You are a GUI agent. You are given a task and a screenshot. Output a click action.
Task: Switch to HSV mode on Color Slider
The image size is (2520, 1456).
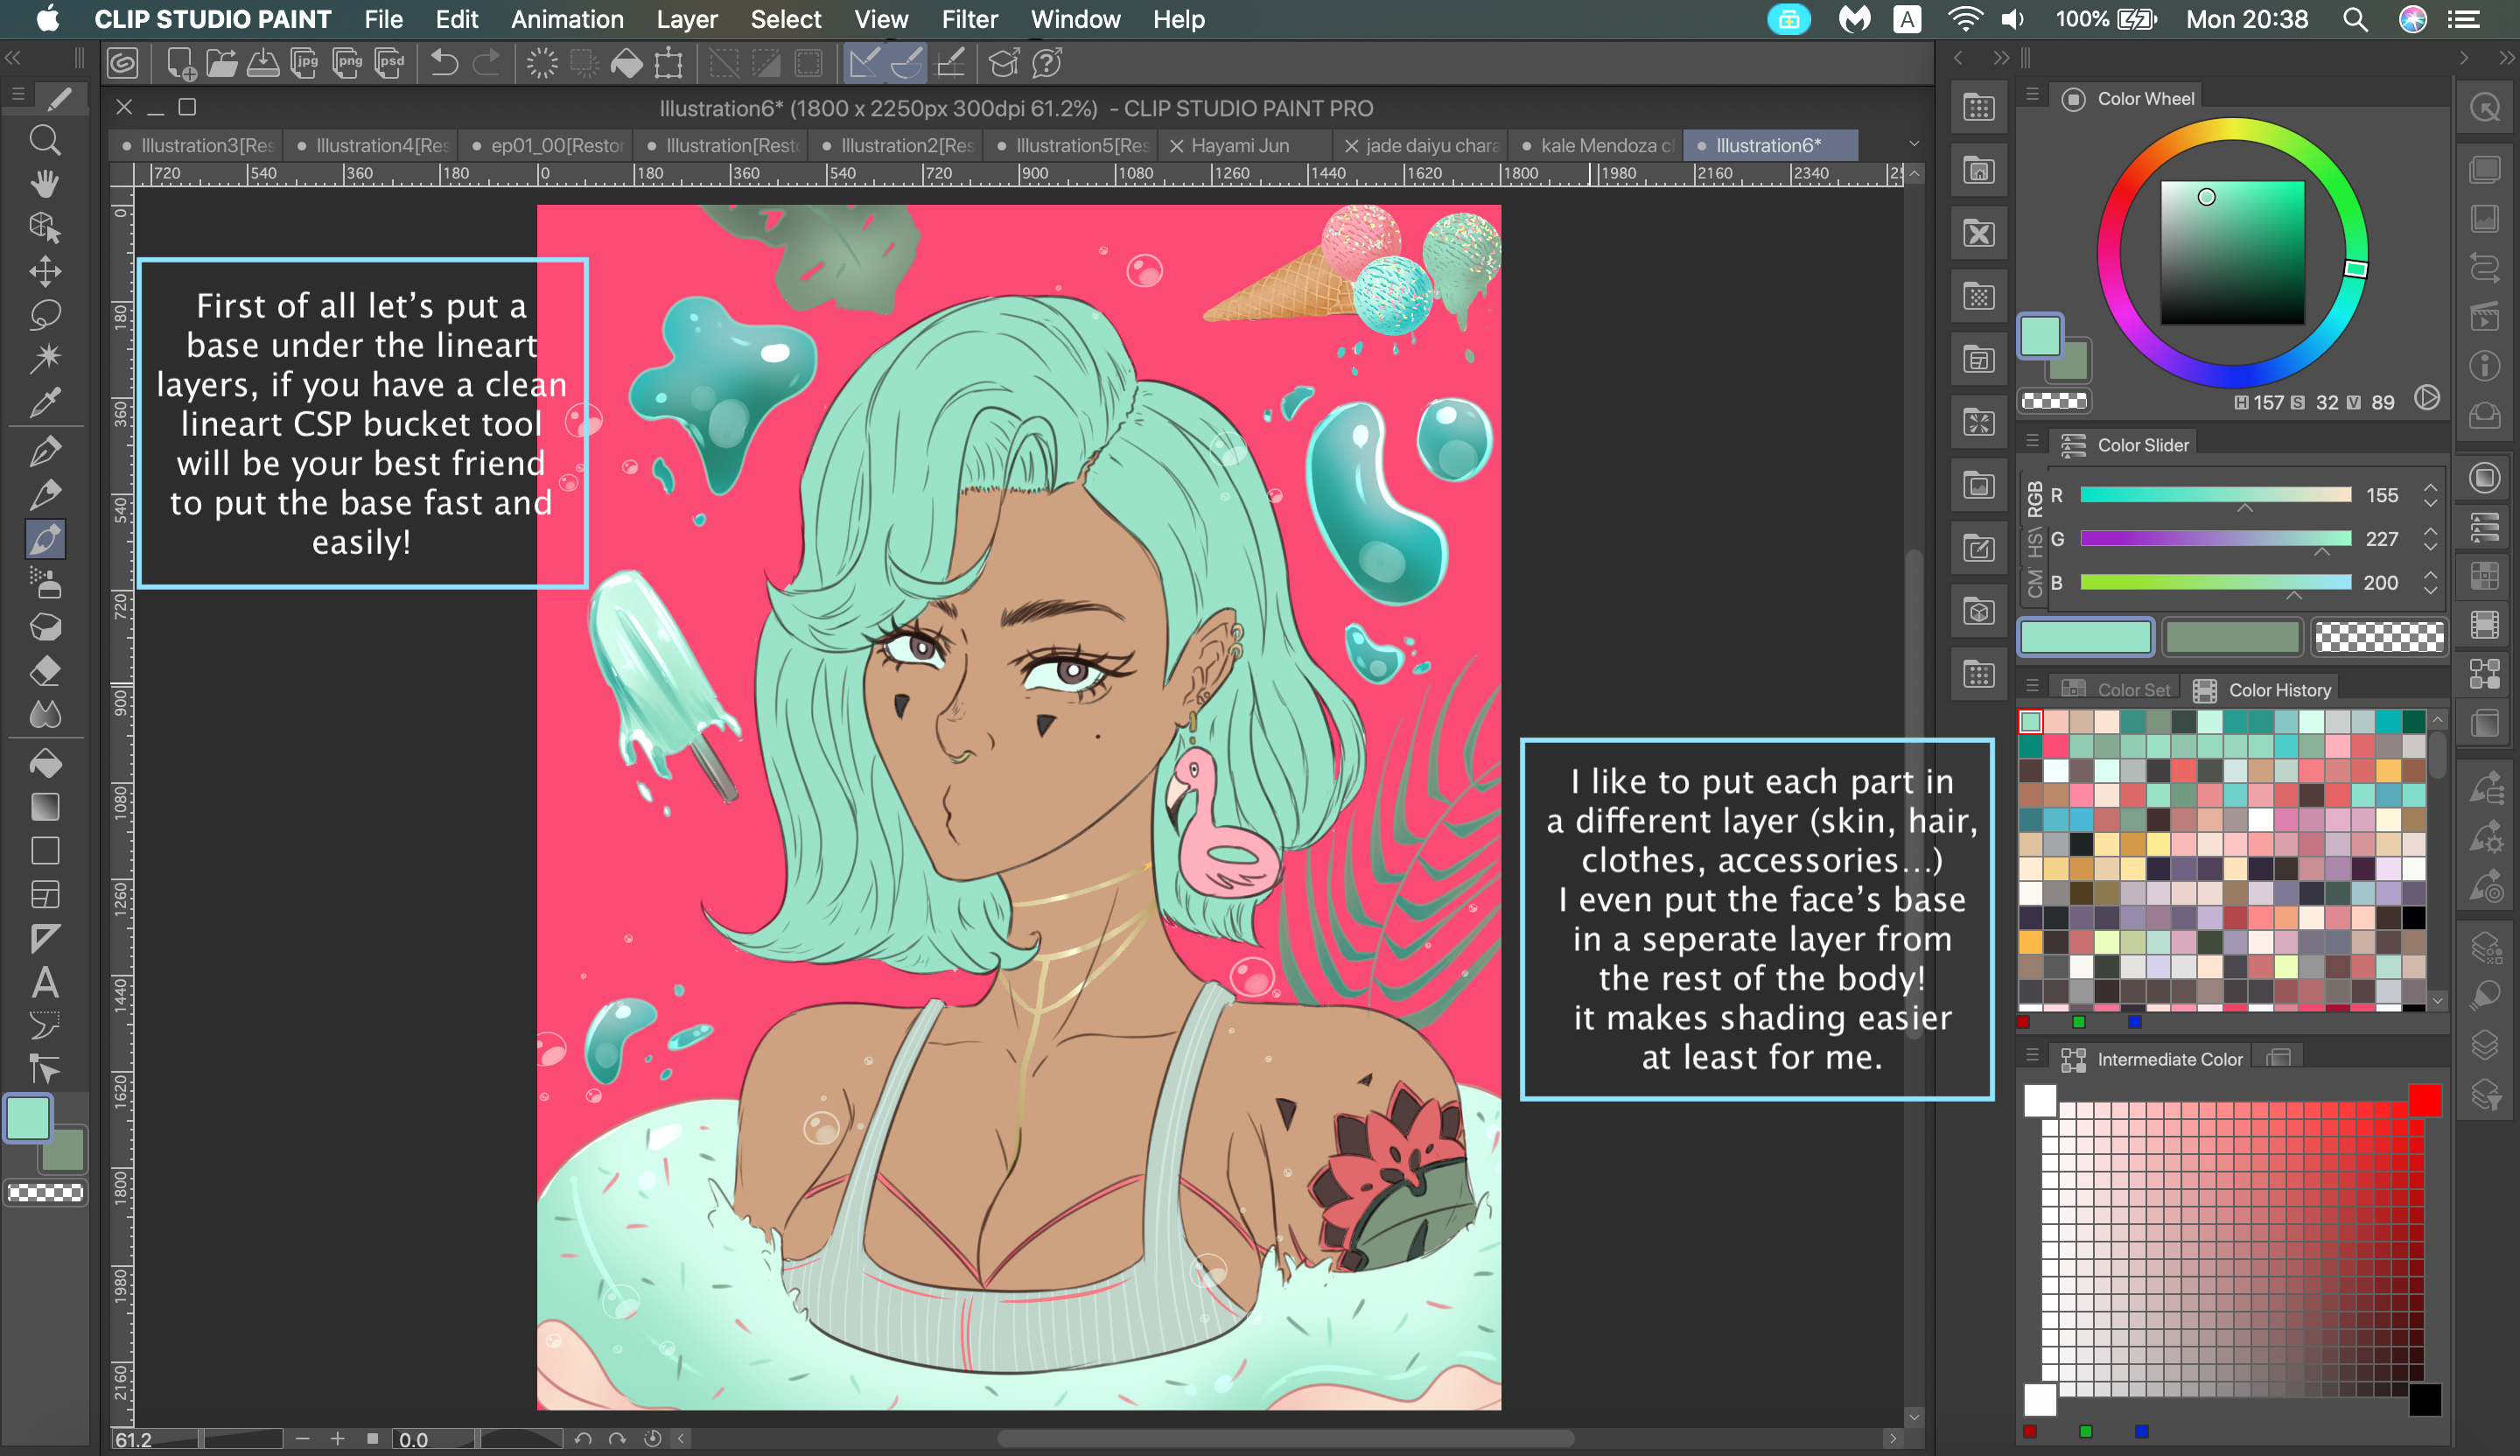(x=2034, y=542)
